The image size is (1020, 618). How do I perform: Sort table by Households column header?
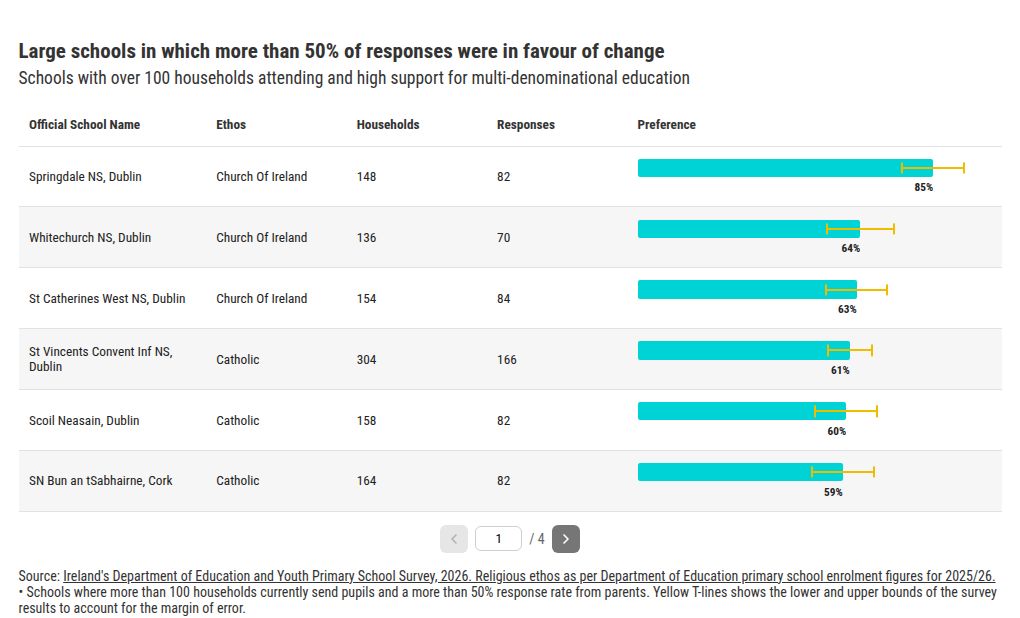coord(388,124)
